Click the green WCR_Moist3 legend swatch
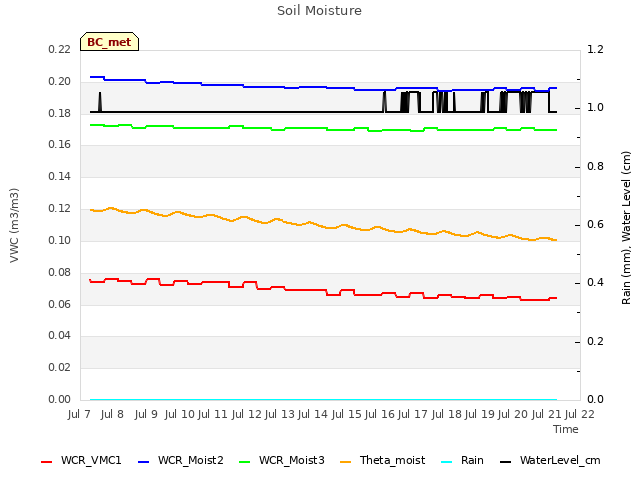Viewport: 640px width, 480px height. pos(244,462)
